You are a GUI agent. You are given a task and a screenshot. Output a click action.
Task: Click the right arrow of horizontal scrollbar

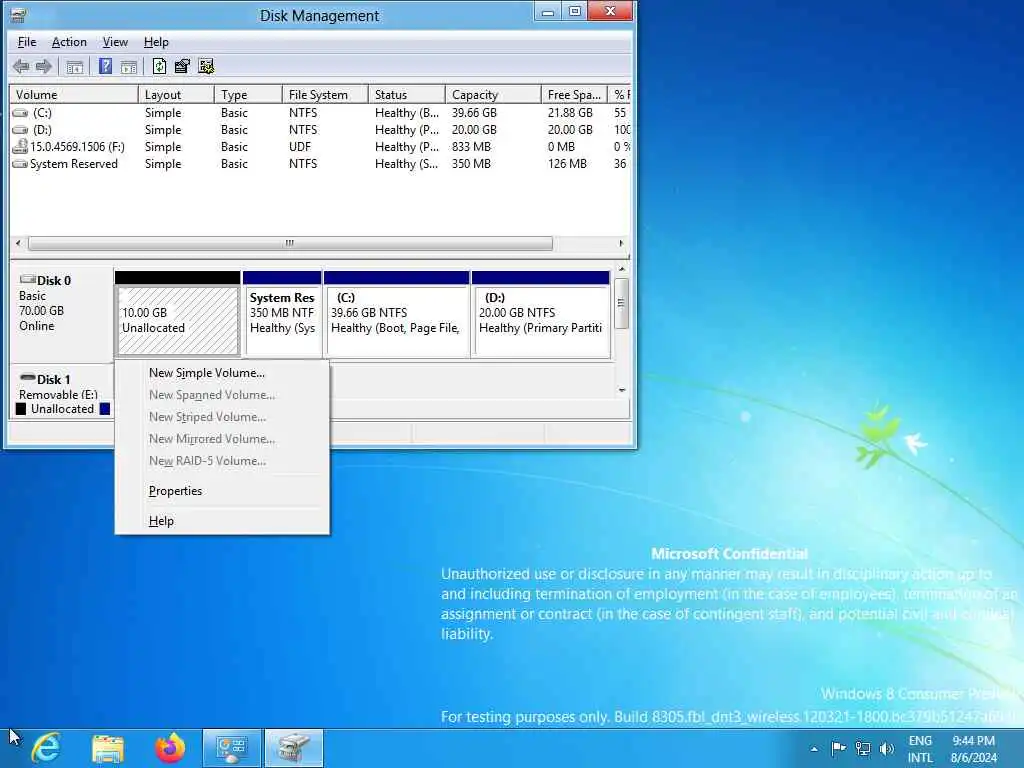pyautogui.click(x=621, y=243)
